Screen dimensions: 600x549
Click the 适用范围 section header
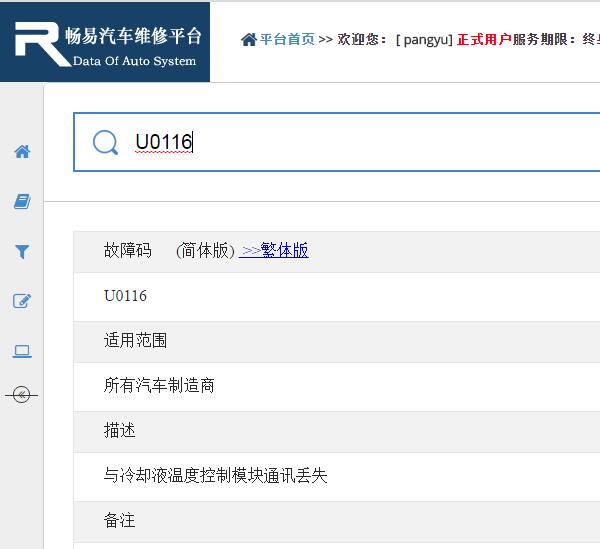coord(135,340)
